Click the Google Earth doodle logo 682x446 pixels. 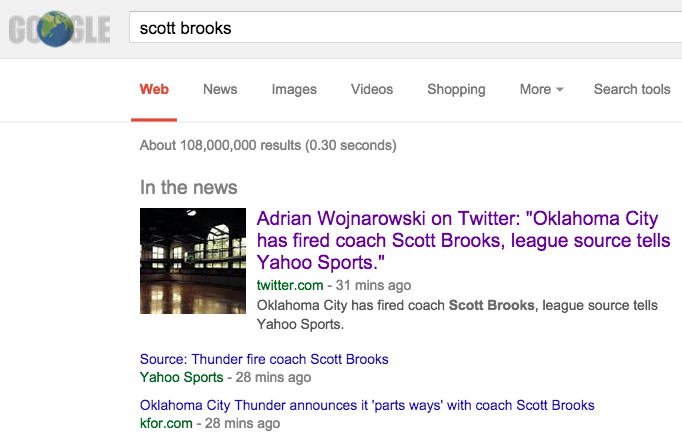tap(59, 30)
